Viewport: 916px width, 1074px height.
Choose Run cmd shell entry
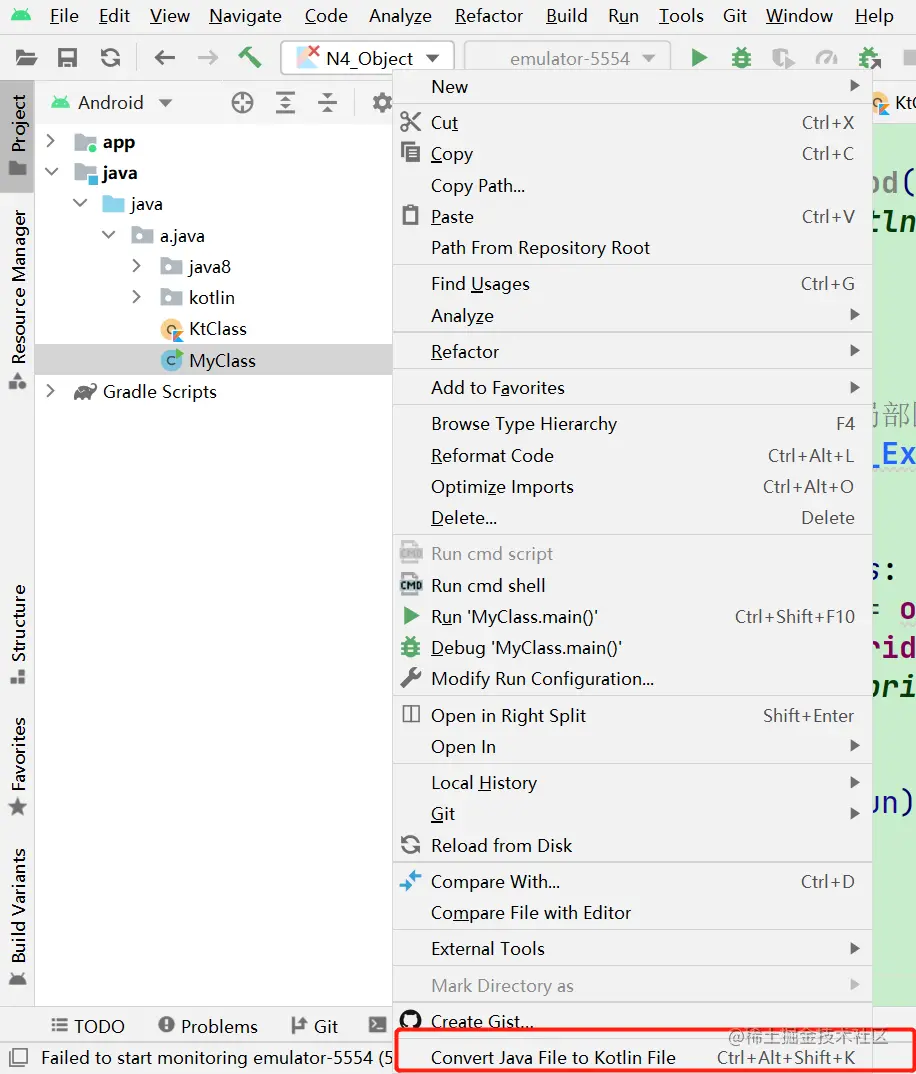coord(632,586)
